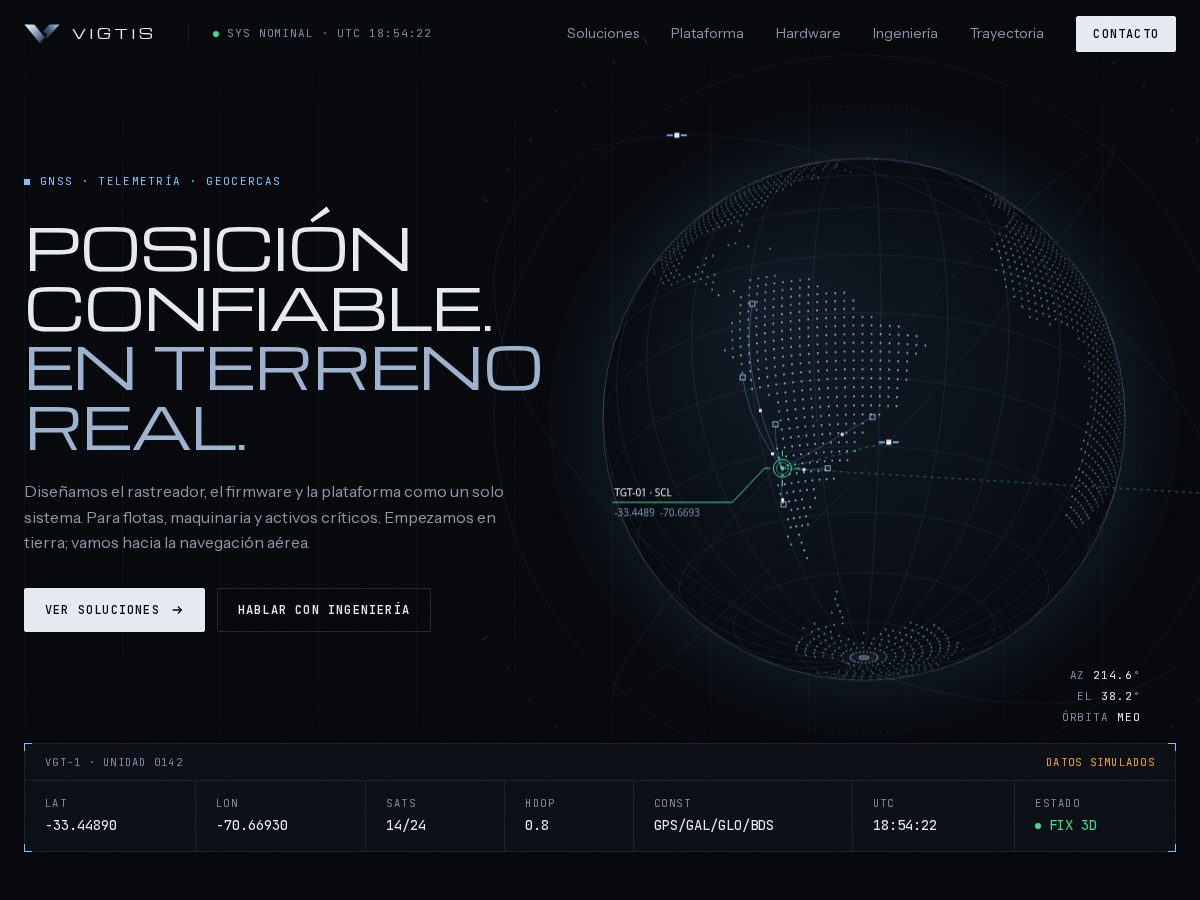Click the EN TERRENO REAL headline
The width and height of the screenshot is (1200, 900).
click(x=282, y=398)
